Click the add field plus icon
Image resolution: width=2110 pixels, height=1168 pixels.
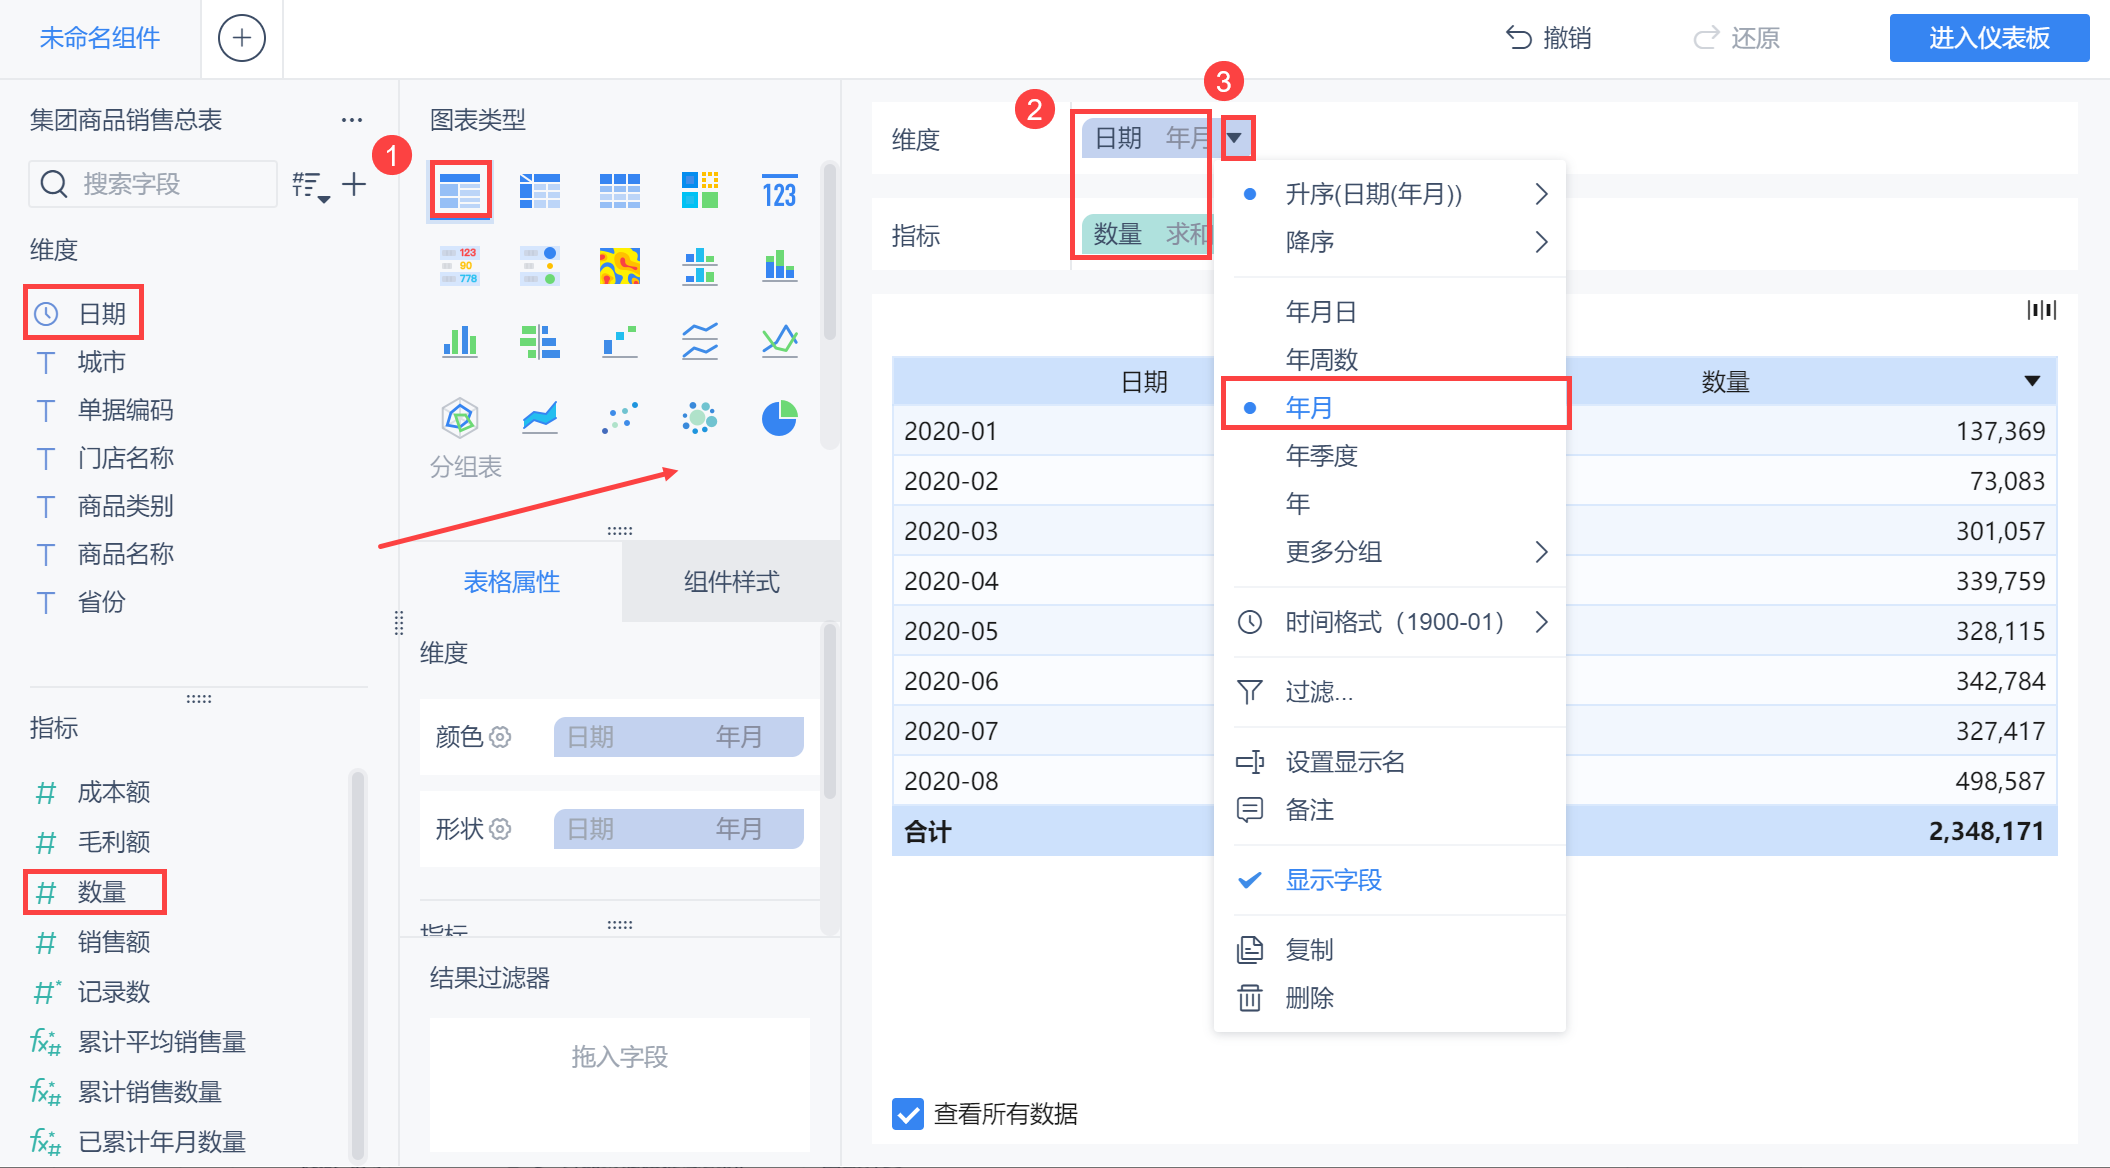tap(354, 184)
